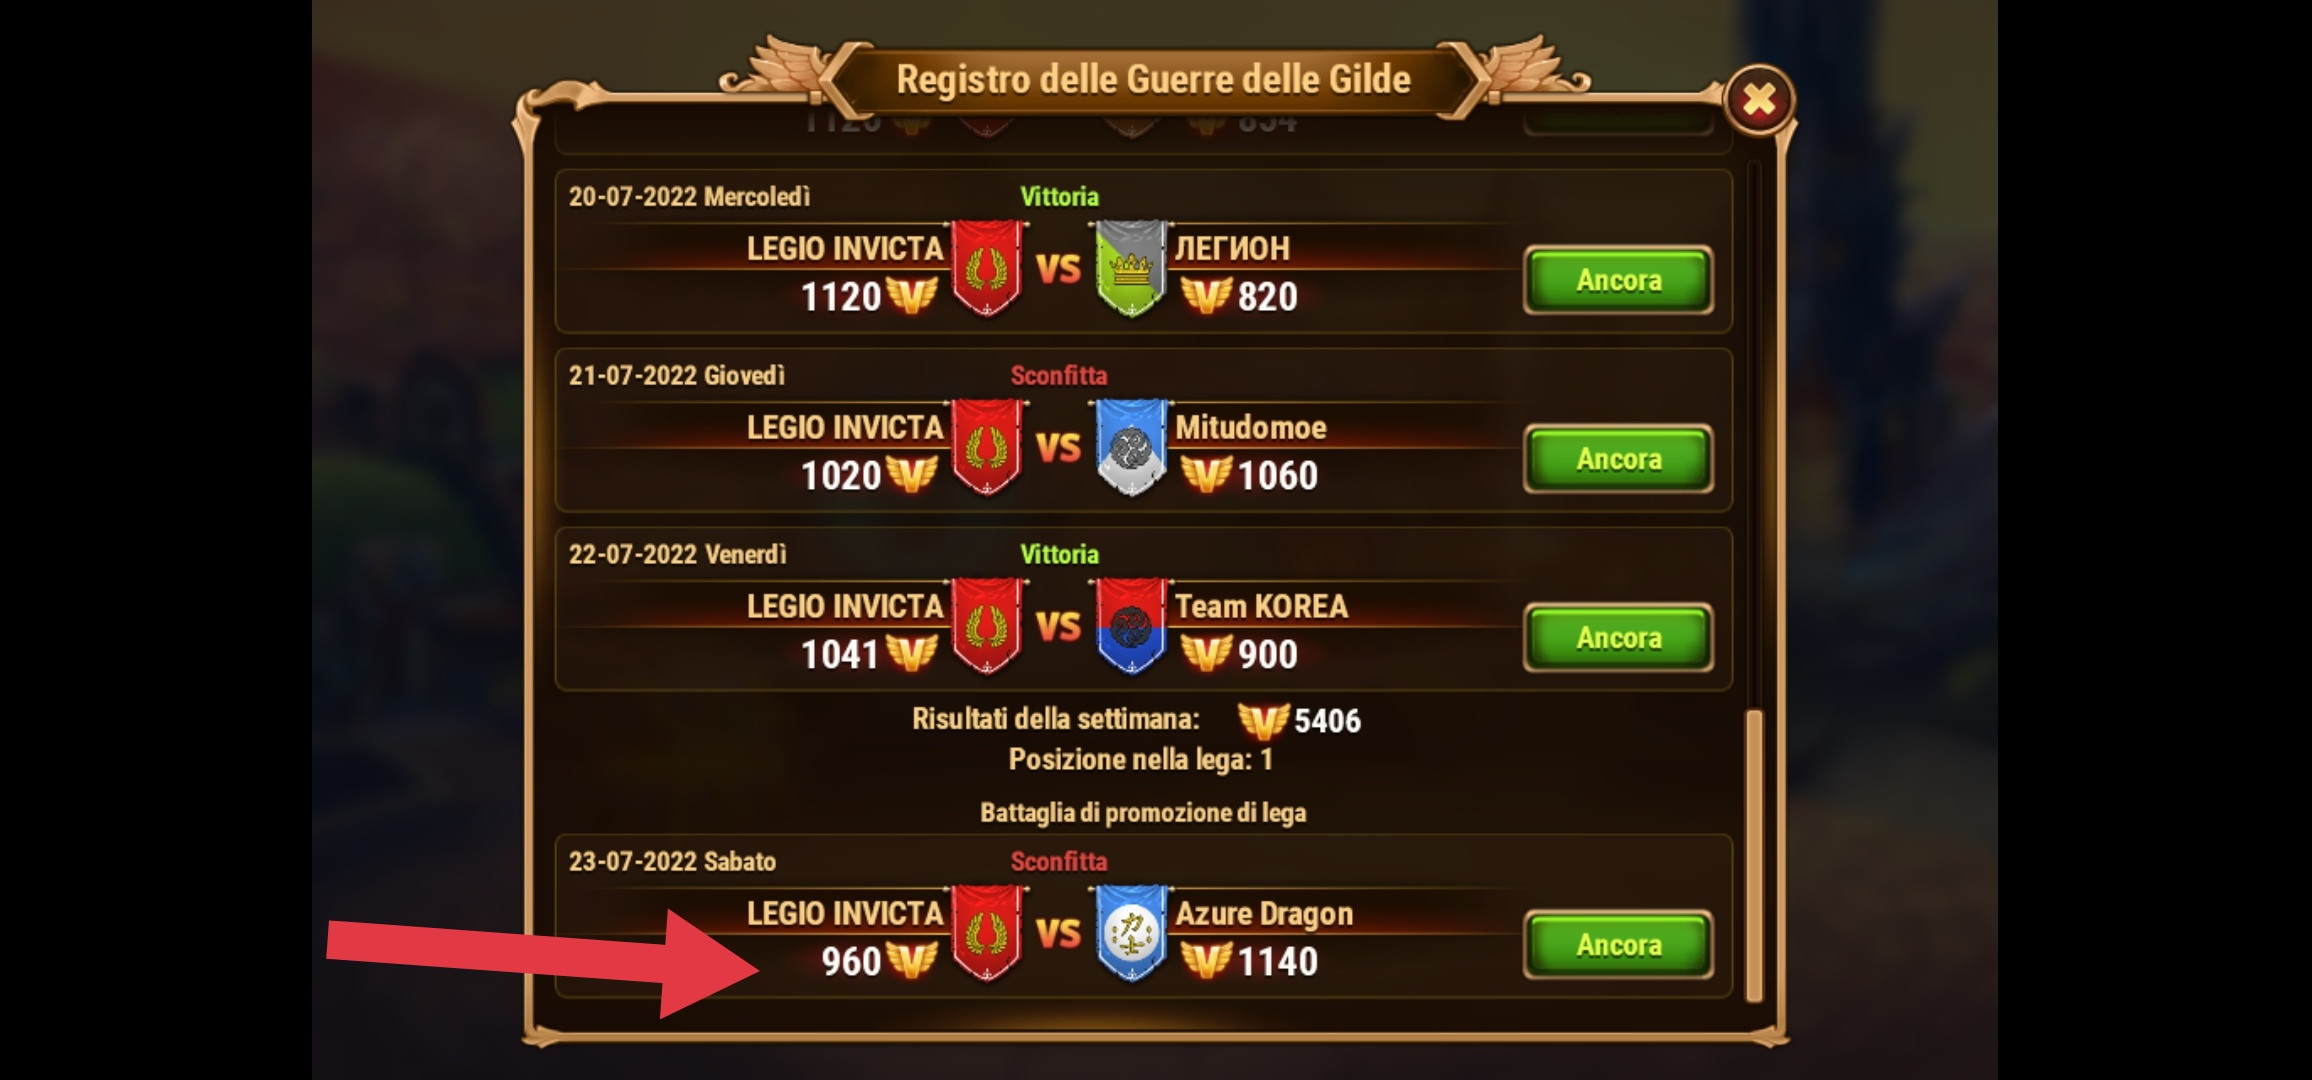Click the Team KOREA guild name
2312x1080 pixels.
(x=1261, y=606)
